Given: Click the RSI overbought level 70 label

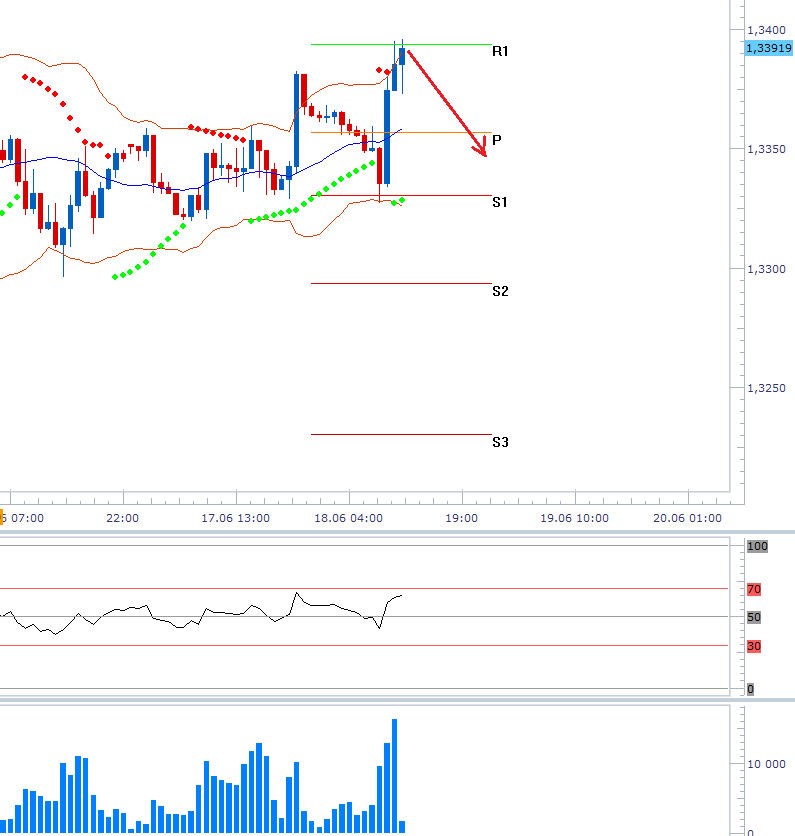Looking at the screenshot, I should click(x=754, y=589).
